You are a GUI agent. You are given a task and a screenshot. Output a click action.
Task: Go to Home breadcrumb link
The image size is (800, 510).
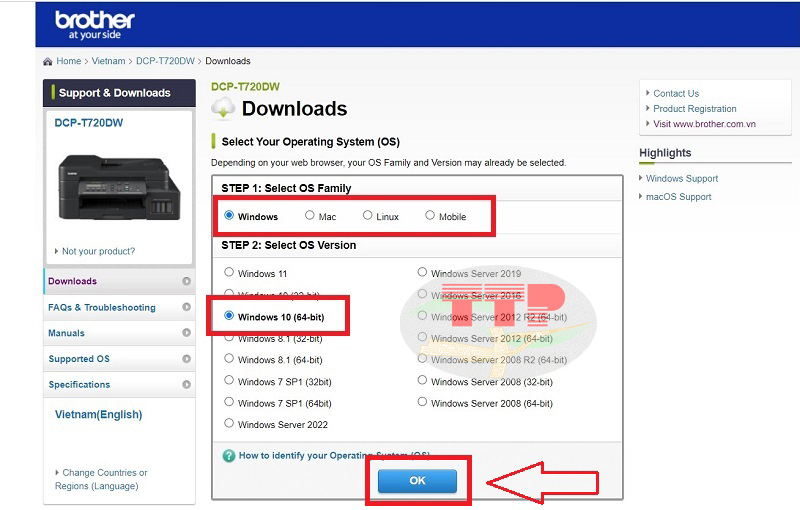69,61
